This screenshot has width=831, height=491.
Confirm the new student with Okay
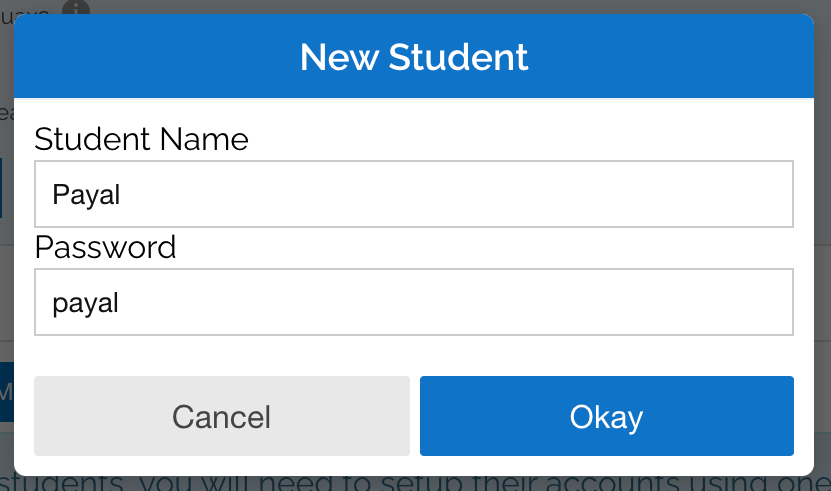(x=607, y=416)
